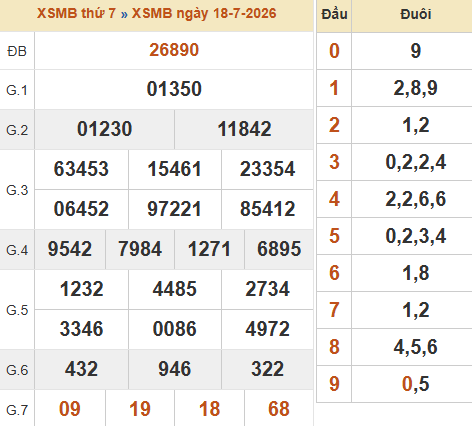
Task: Select head digit 3 row
Action: point(394,162)
